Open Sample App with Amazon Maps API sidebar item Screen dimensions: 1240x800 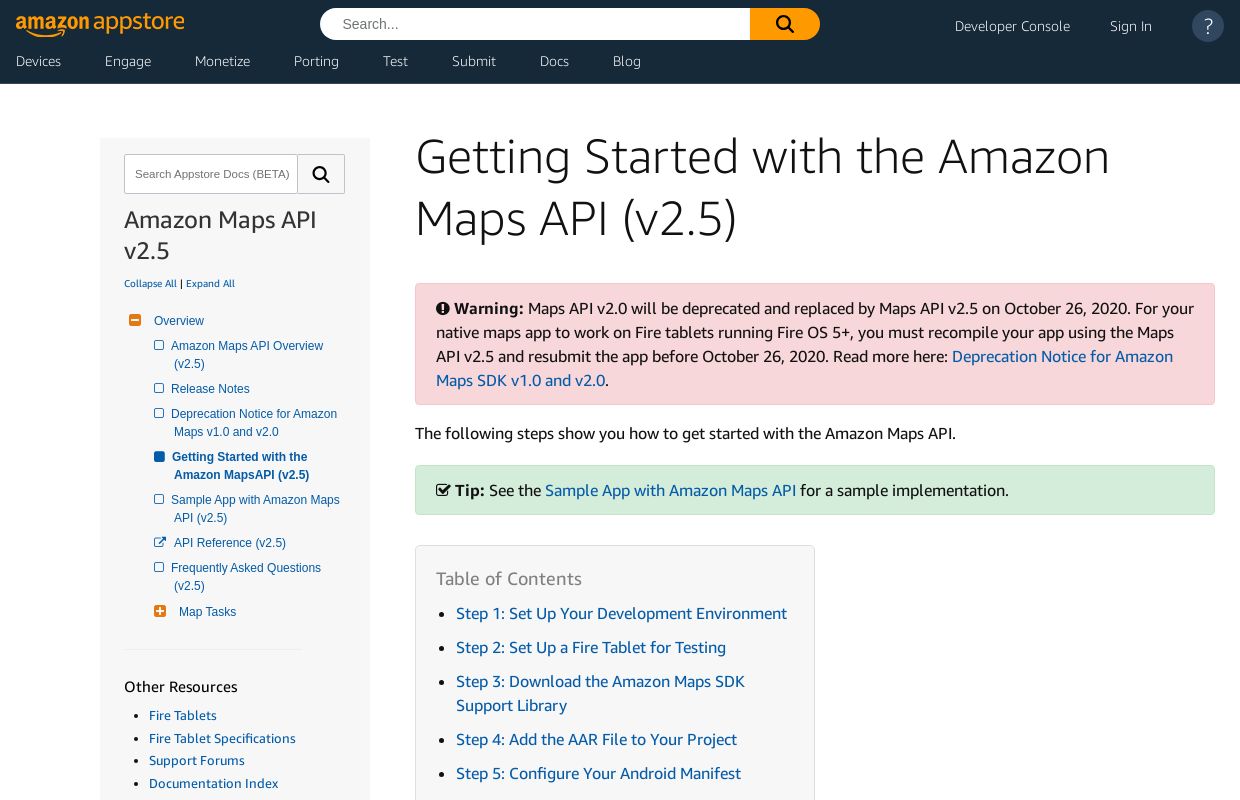255,509
